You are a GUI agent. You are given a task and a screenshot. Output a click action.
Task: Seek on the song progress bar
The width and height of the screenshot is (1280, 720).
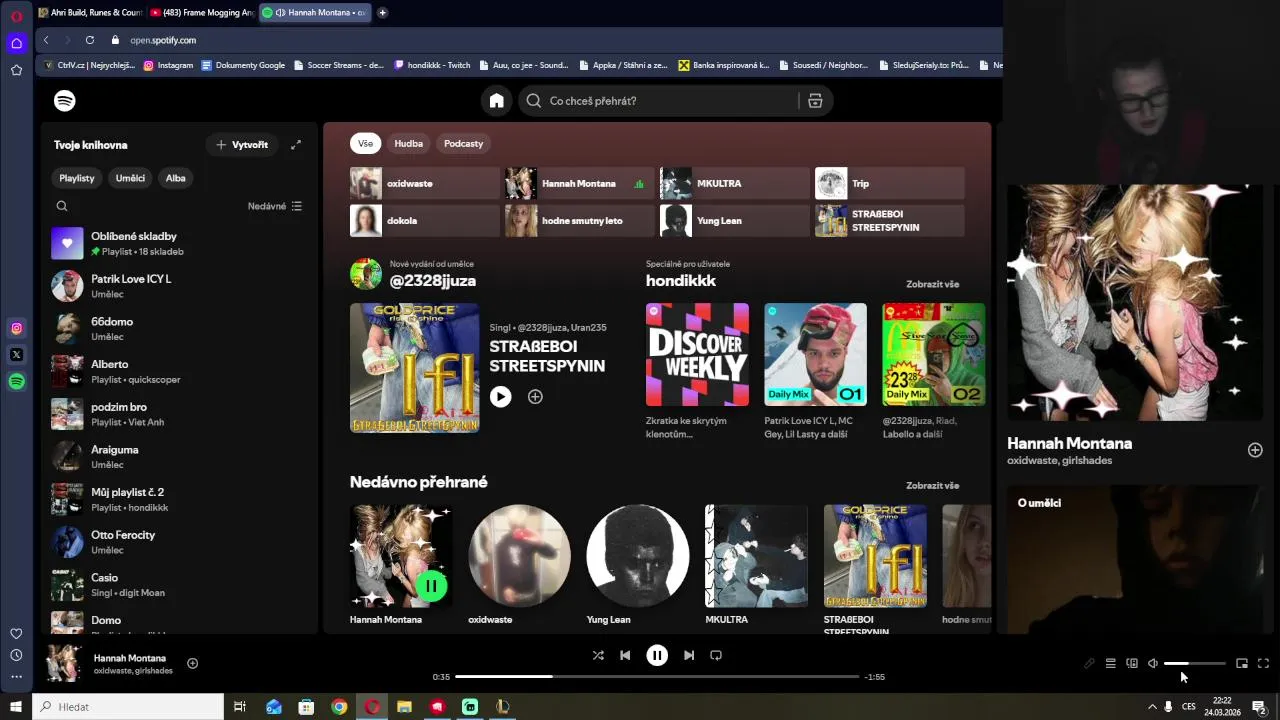click(657, 677)
